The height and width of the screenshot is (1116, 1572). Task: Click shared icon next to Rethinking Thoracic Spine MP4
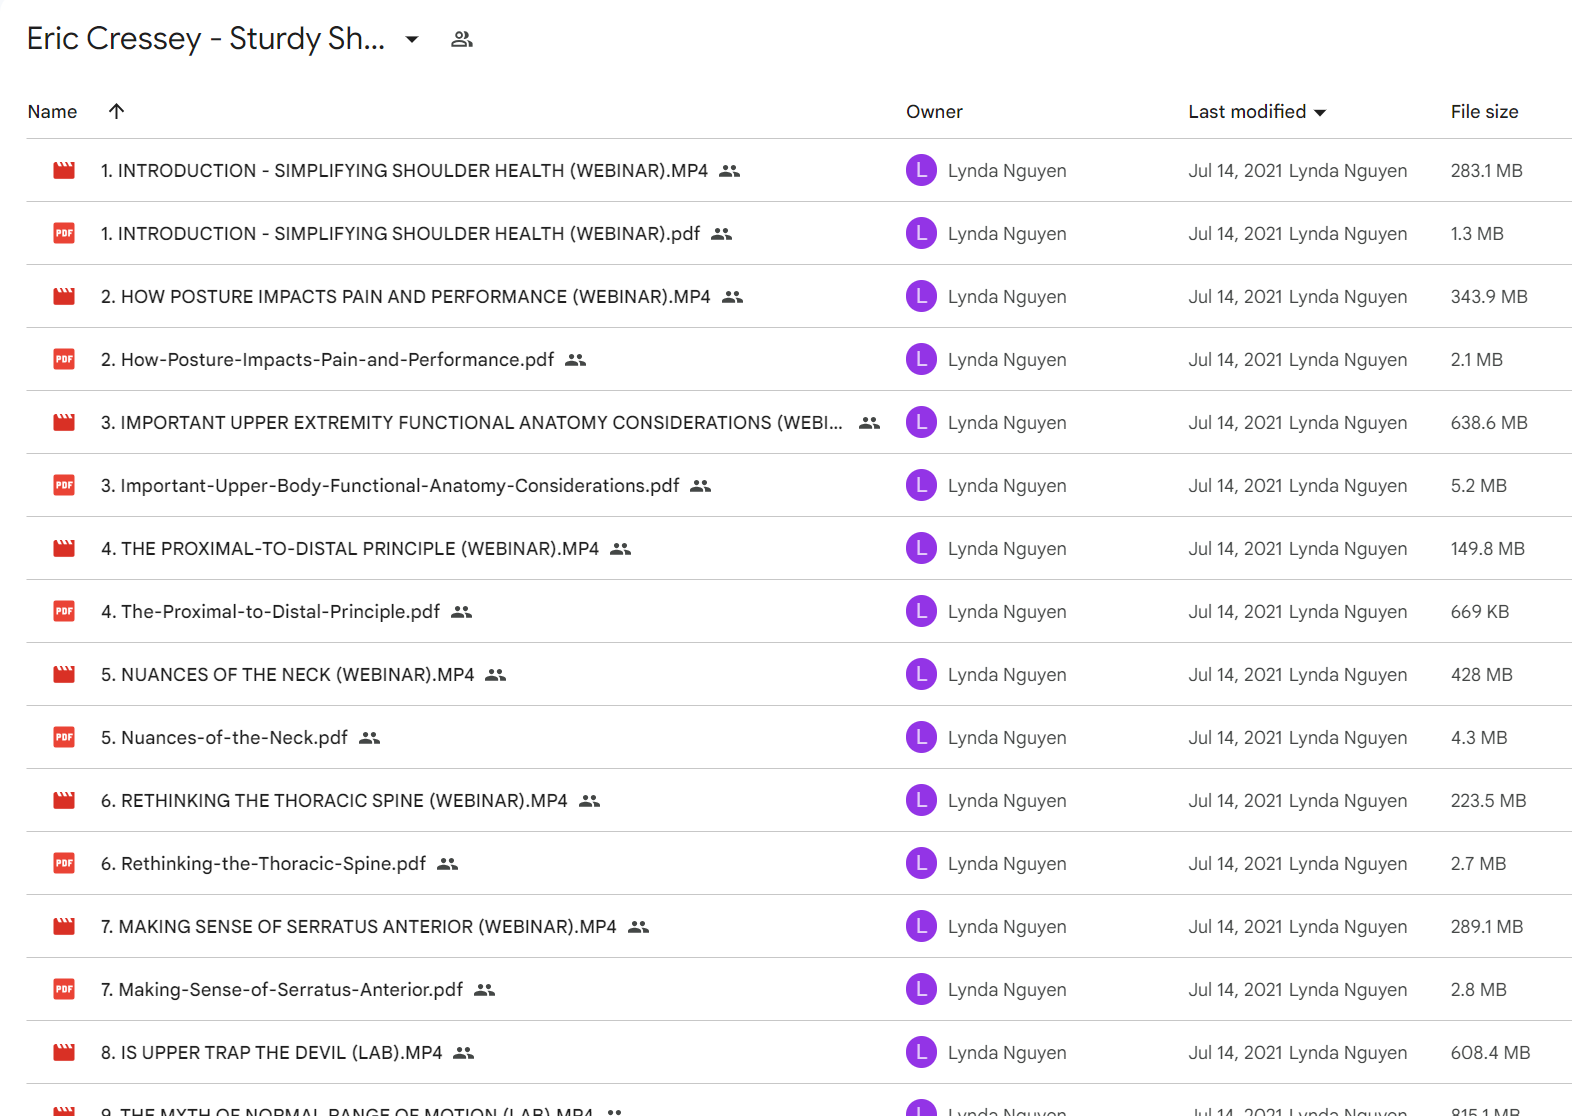590,801
